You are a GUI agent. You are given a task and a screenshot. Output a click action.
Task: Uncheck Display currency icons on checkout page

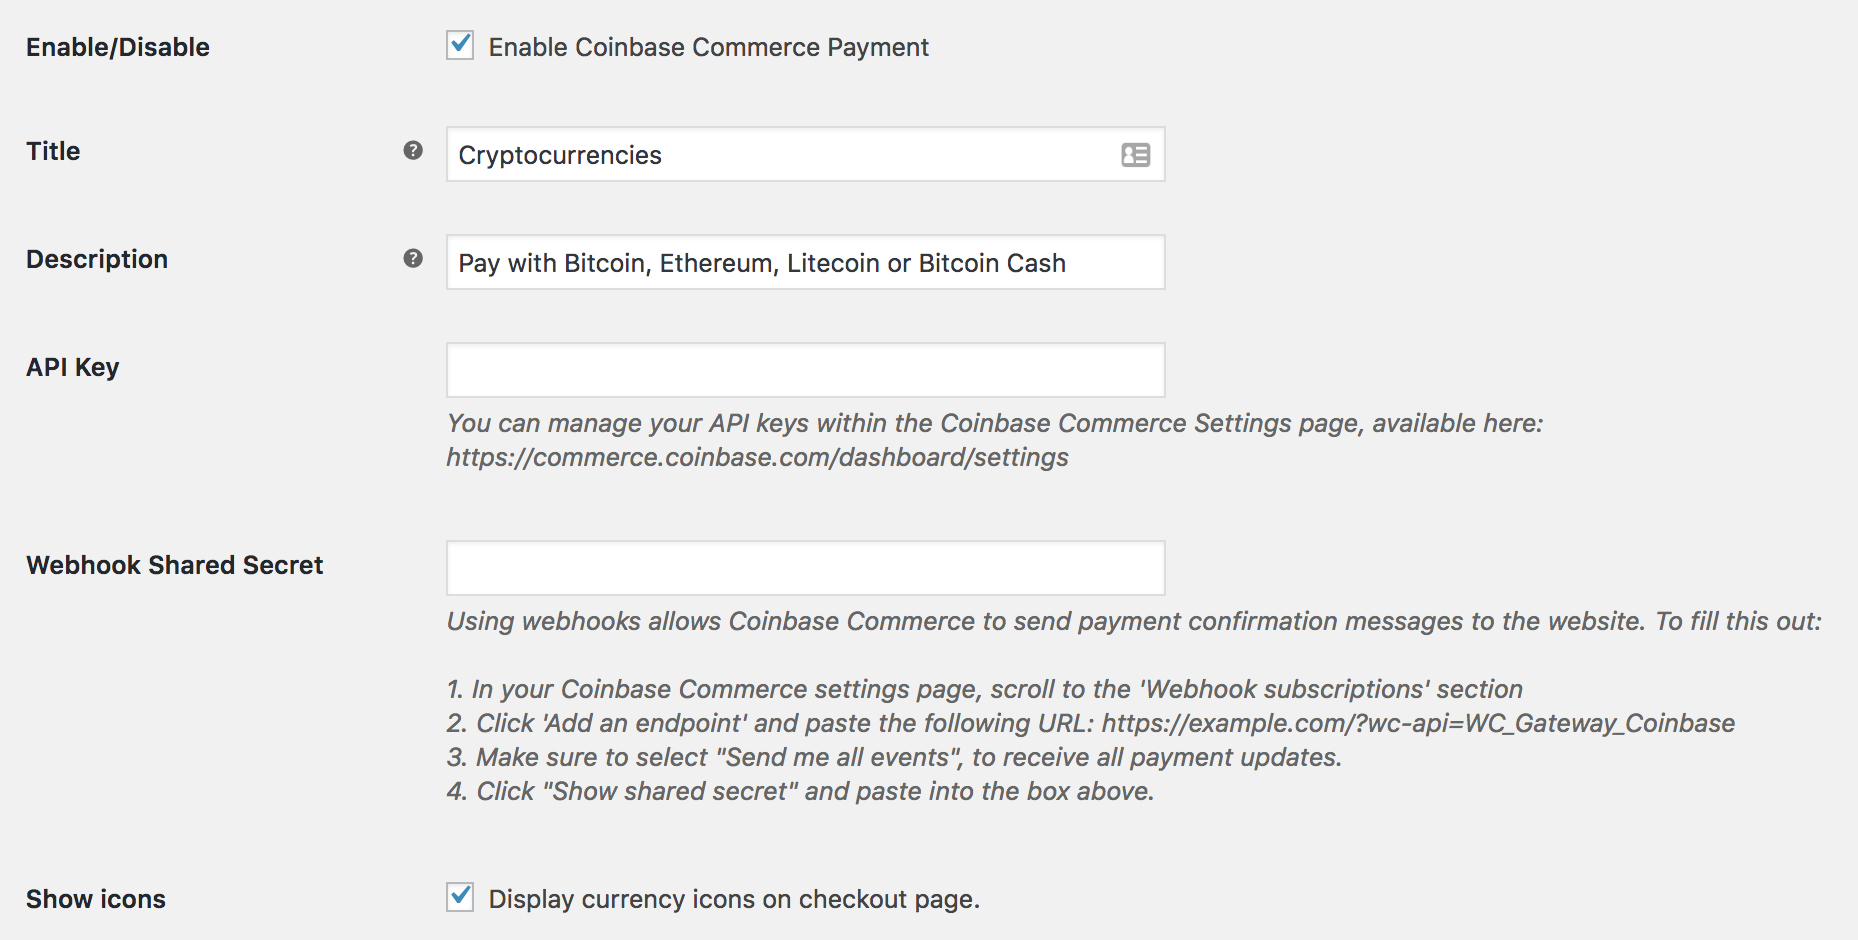460,898
